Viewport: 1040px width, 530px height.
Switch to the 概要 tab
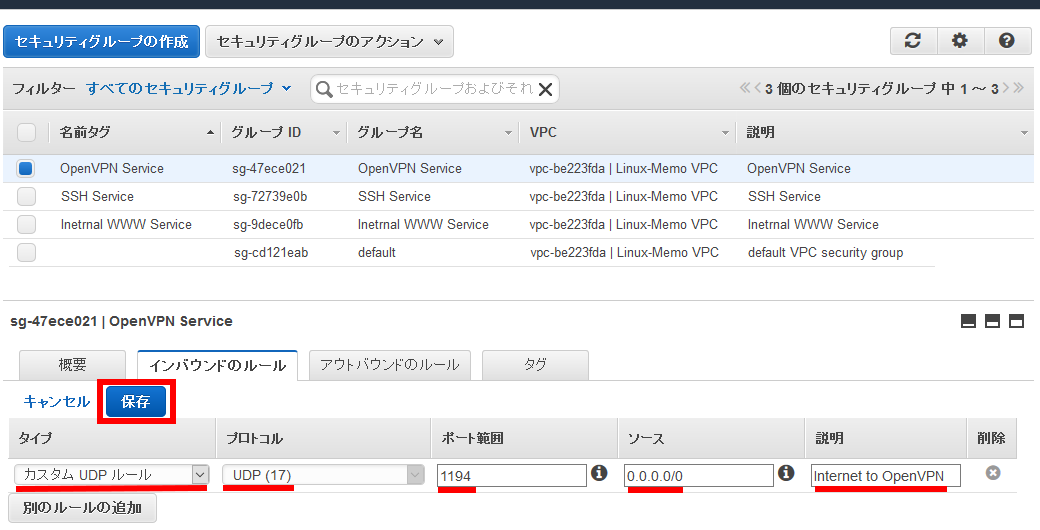72,365
